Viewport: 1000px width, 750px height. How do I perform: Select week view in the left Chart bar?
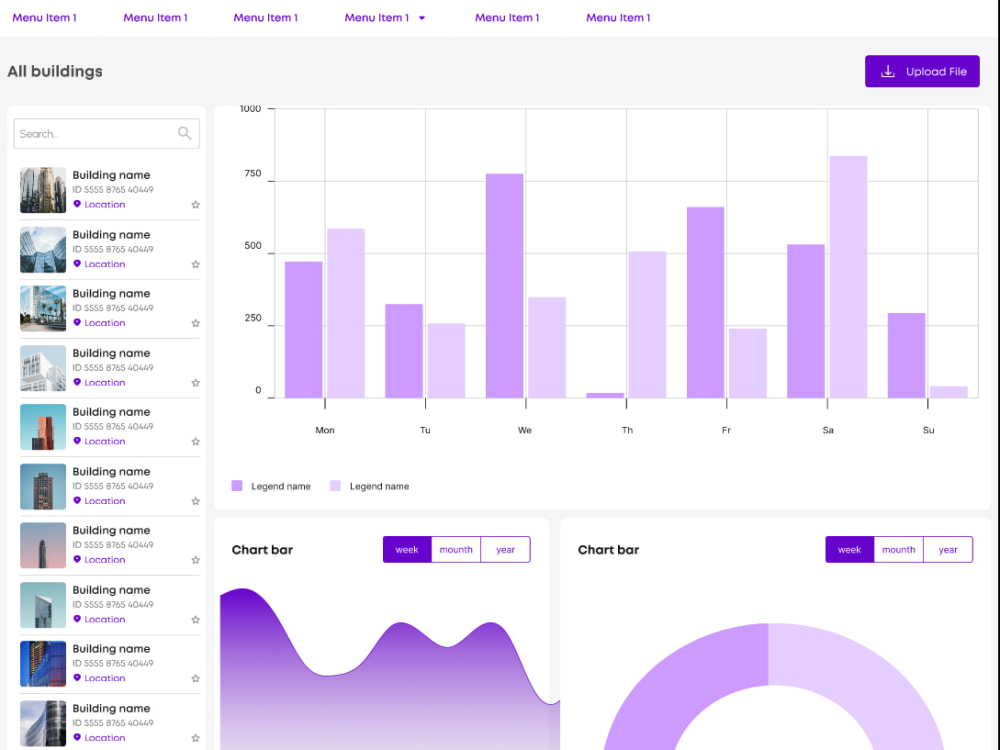tap(407, 549)
